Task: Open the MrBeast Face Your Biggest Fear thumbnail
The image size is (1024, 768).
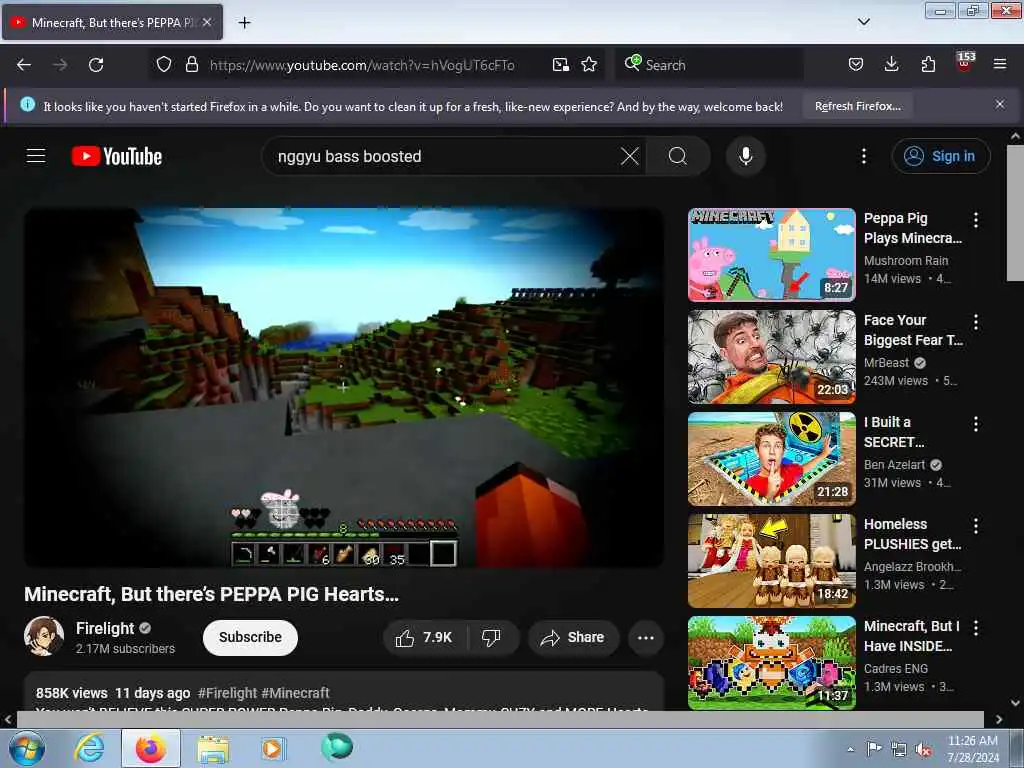Action: click(x=771, y=357)
